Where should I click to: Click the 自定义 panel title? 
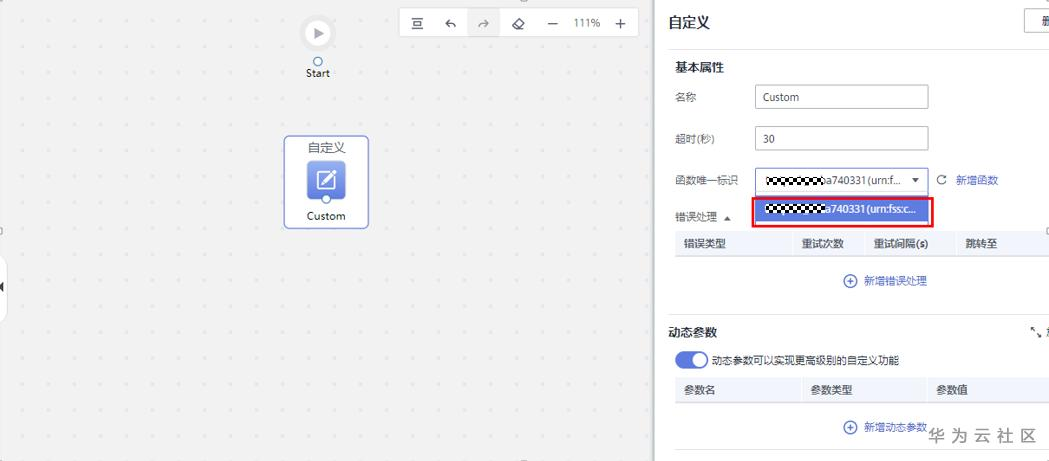(689, 22)
